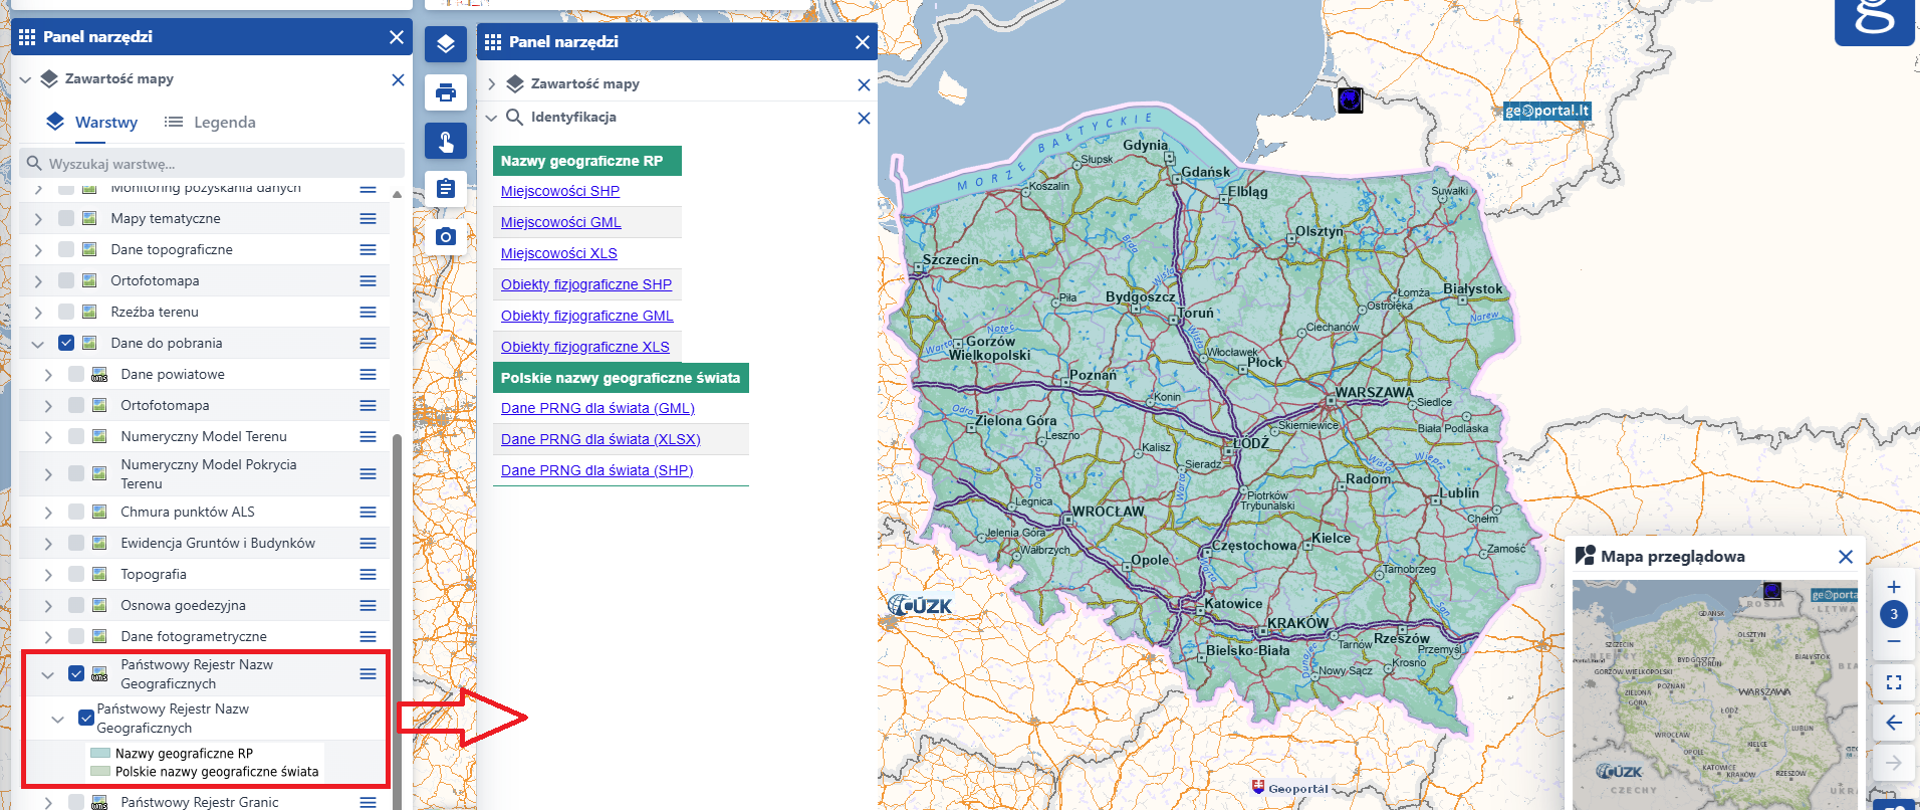
Task: Click the overview map thumbnail
Action: [x=1715, y=694]
